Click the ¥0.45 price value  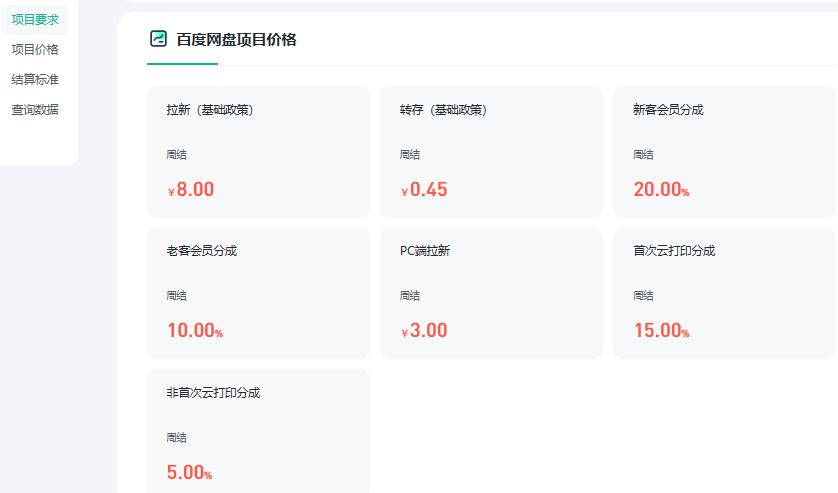424,189
